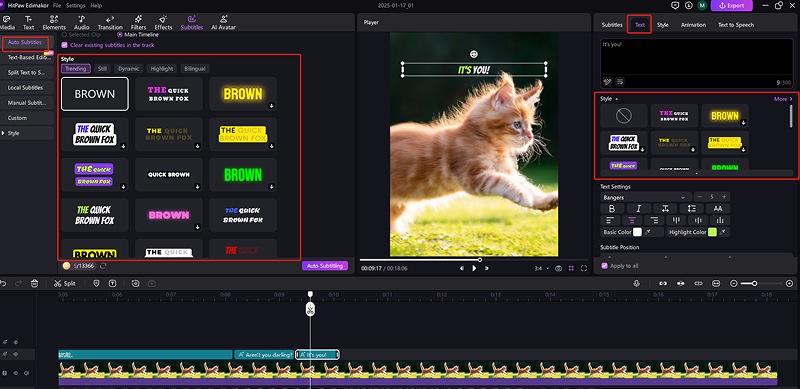This screenshot has height=389, width=800.
Task: Increase the font size value
Action: pyautogui.click(x=724, y=197)
